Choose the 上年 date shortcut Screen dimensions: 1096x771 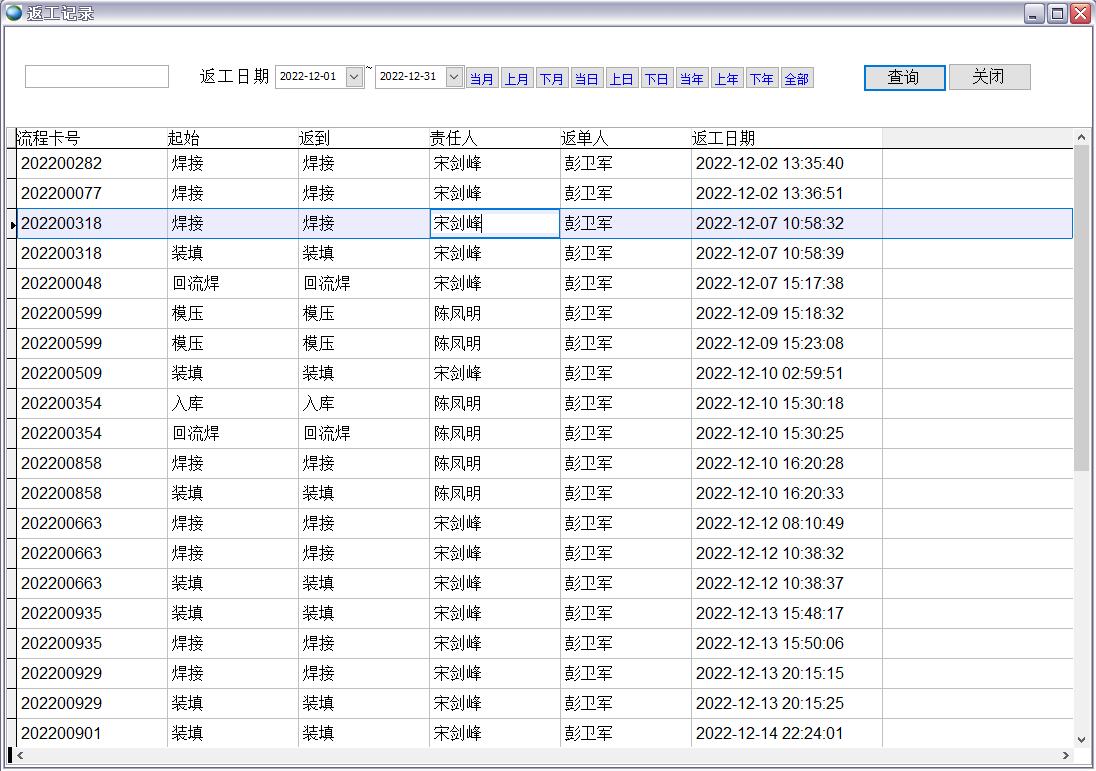pos(727,79)
